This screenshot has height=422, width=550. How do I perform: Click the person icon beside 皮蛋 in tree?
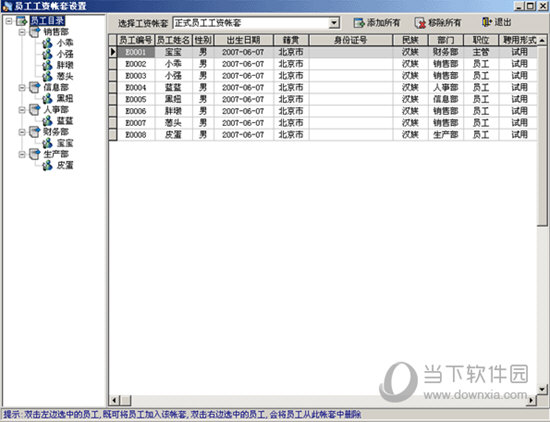coord(47,165)
